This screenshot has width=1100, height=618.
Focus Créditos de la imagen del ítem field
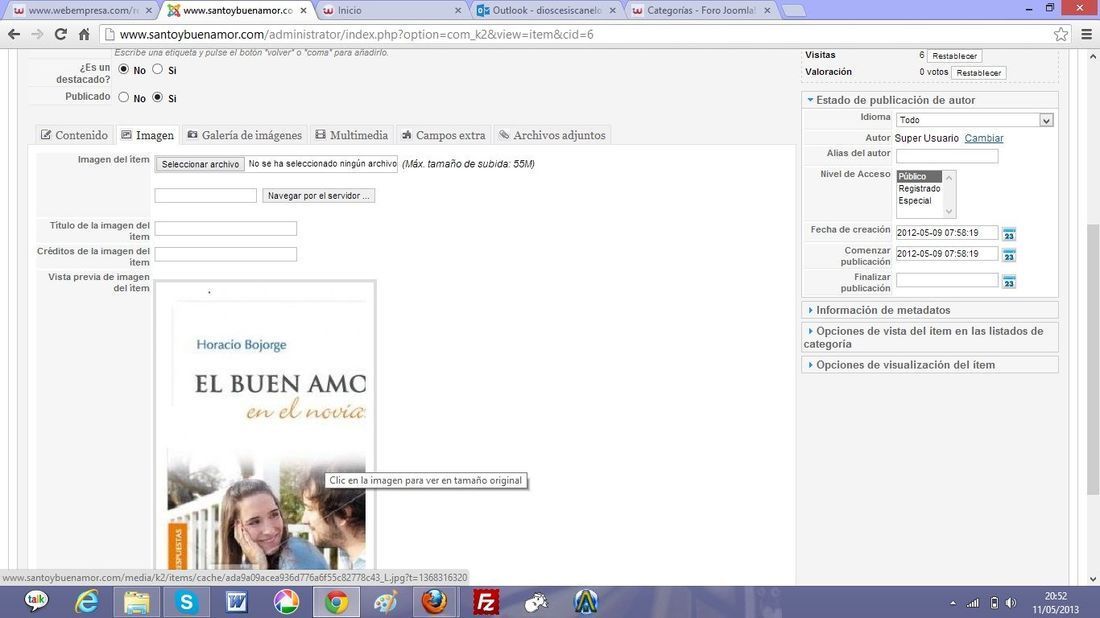pyautogui.click(x=226, y=254)
